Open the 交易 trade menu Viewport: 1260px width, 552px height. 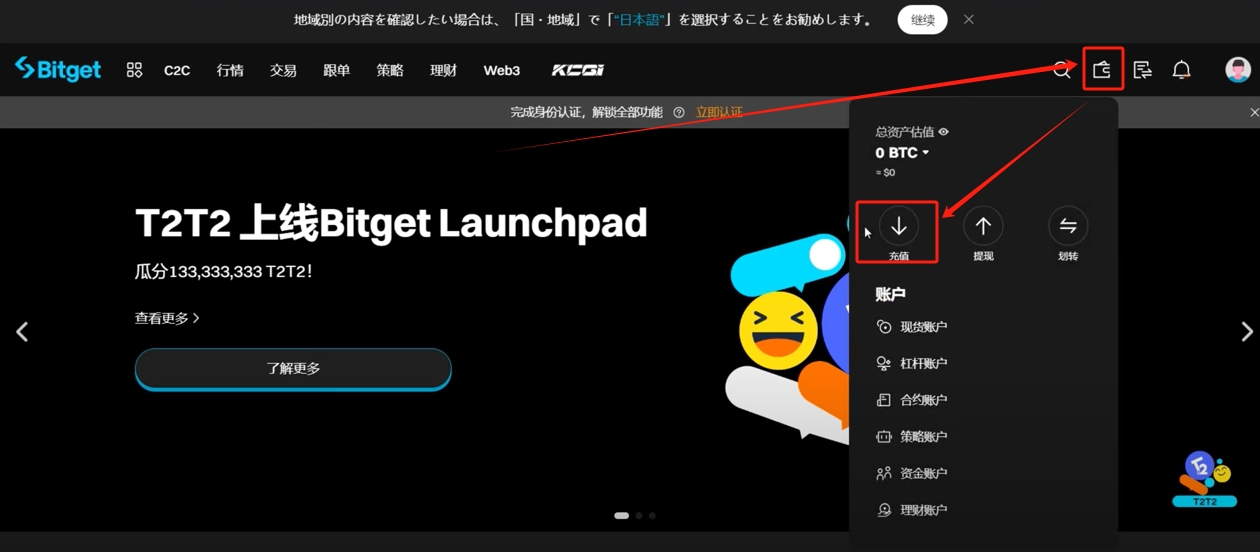283,70
